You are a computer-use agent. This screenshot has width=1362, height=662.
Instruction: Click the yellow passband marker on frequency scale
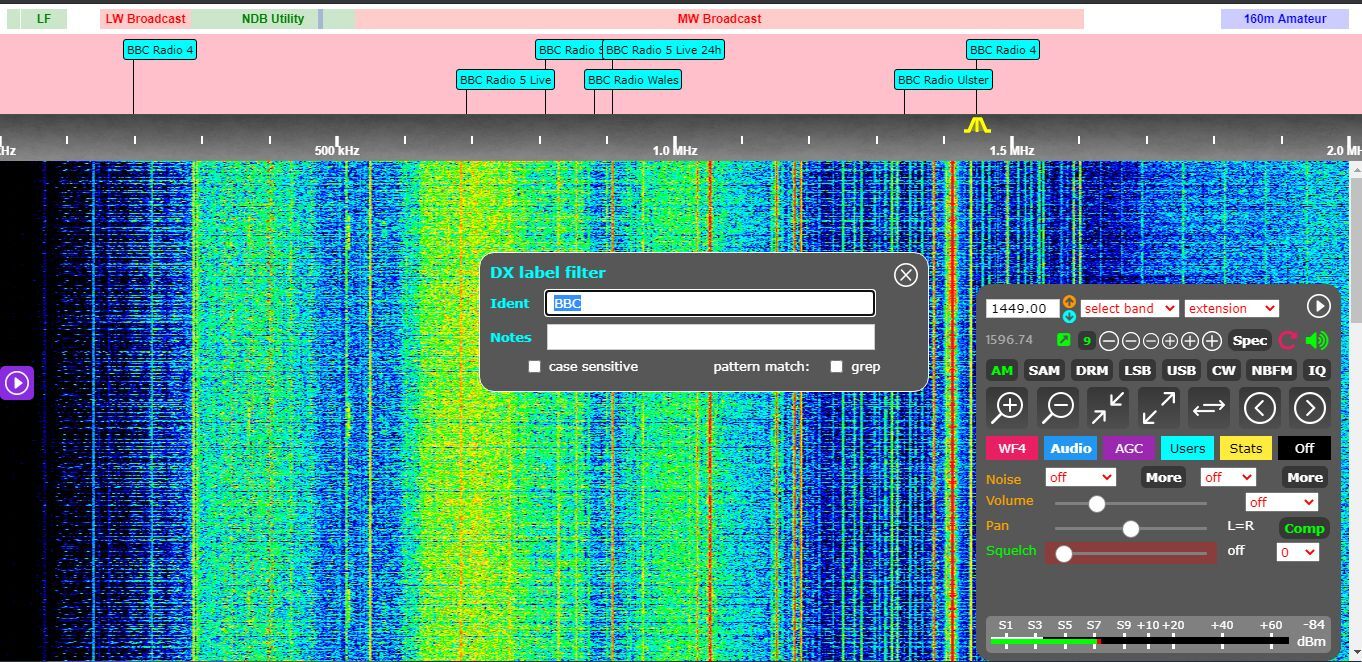(x=977, y=125)
